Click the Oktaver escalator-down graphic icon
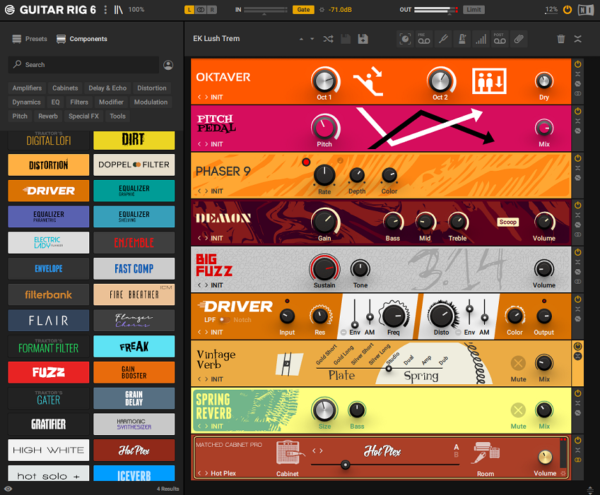 coord(368,81)
